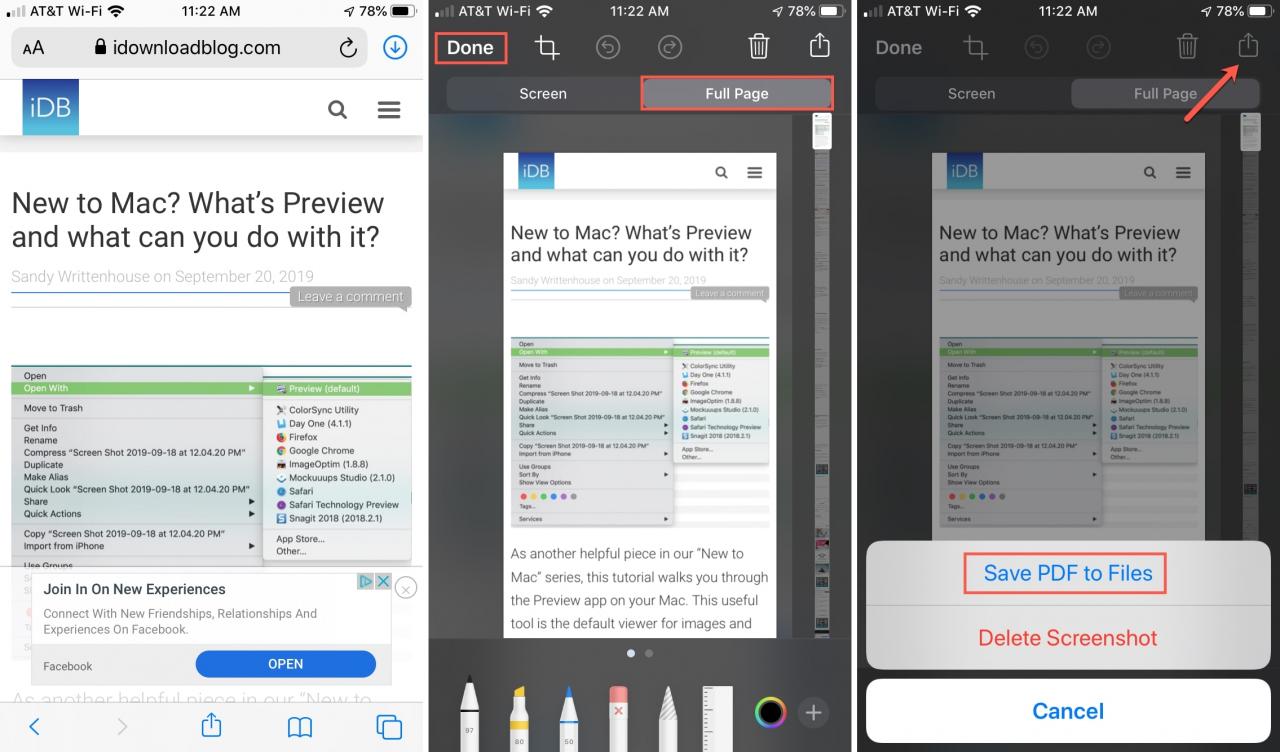1280x752 pixels.
Task: Select the crop tool in screenshot editor
Action: click(x=546, y=47)
